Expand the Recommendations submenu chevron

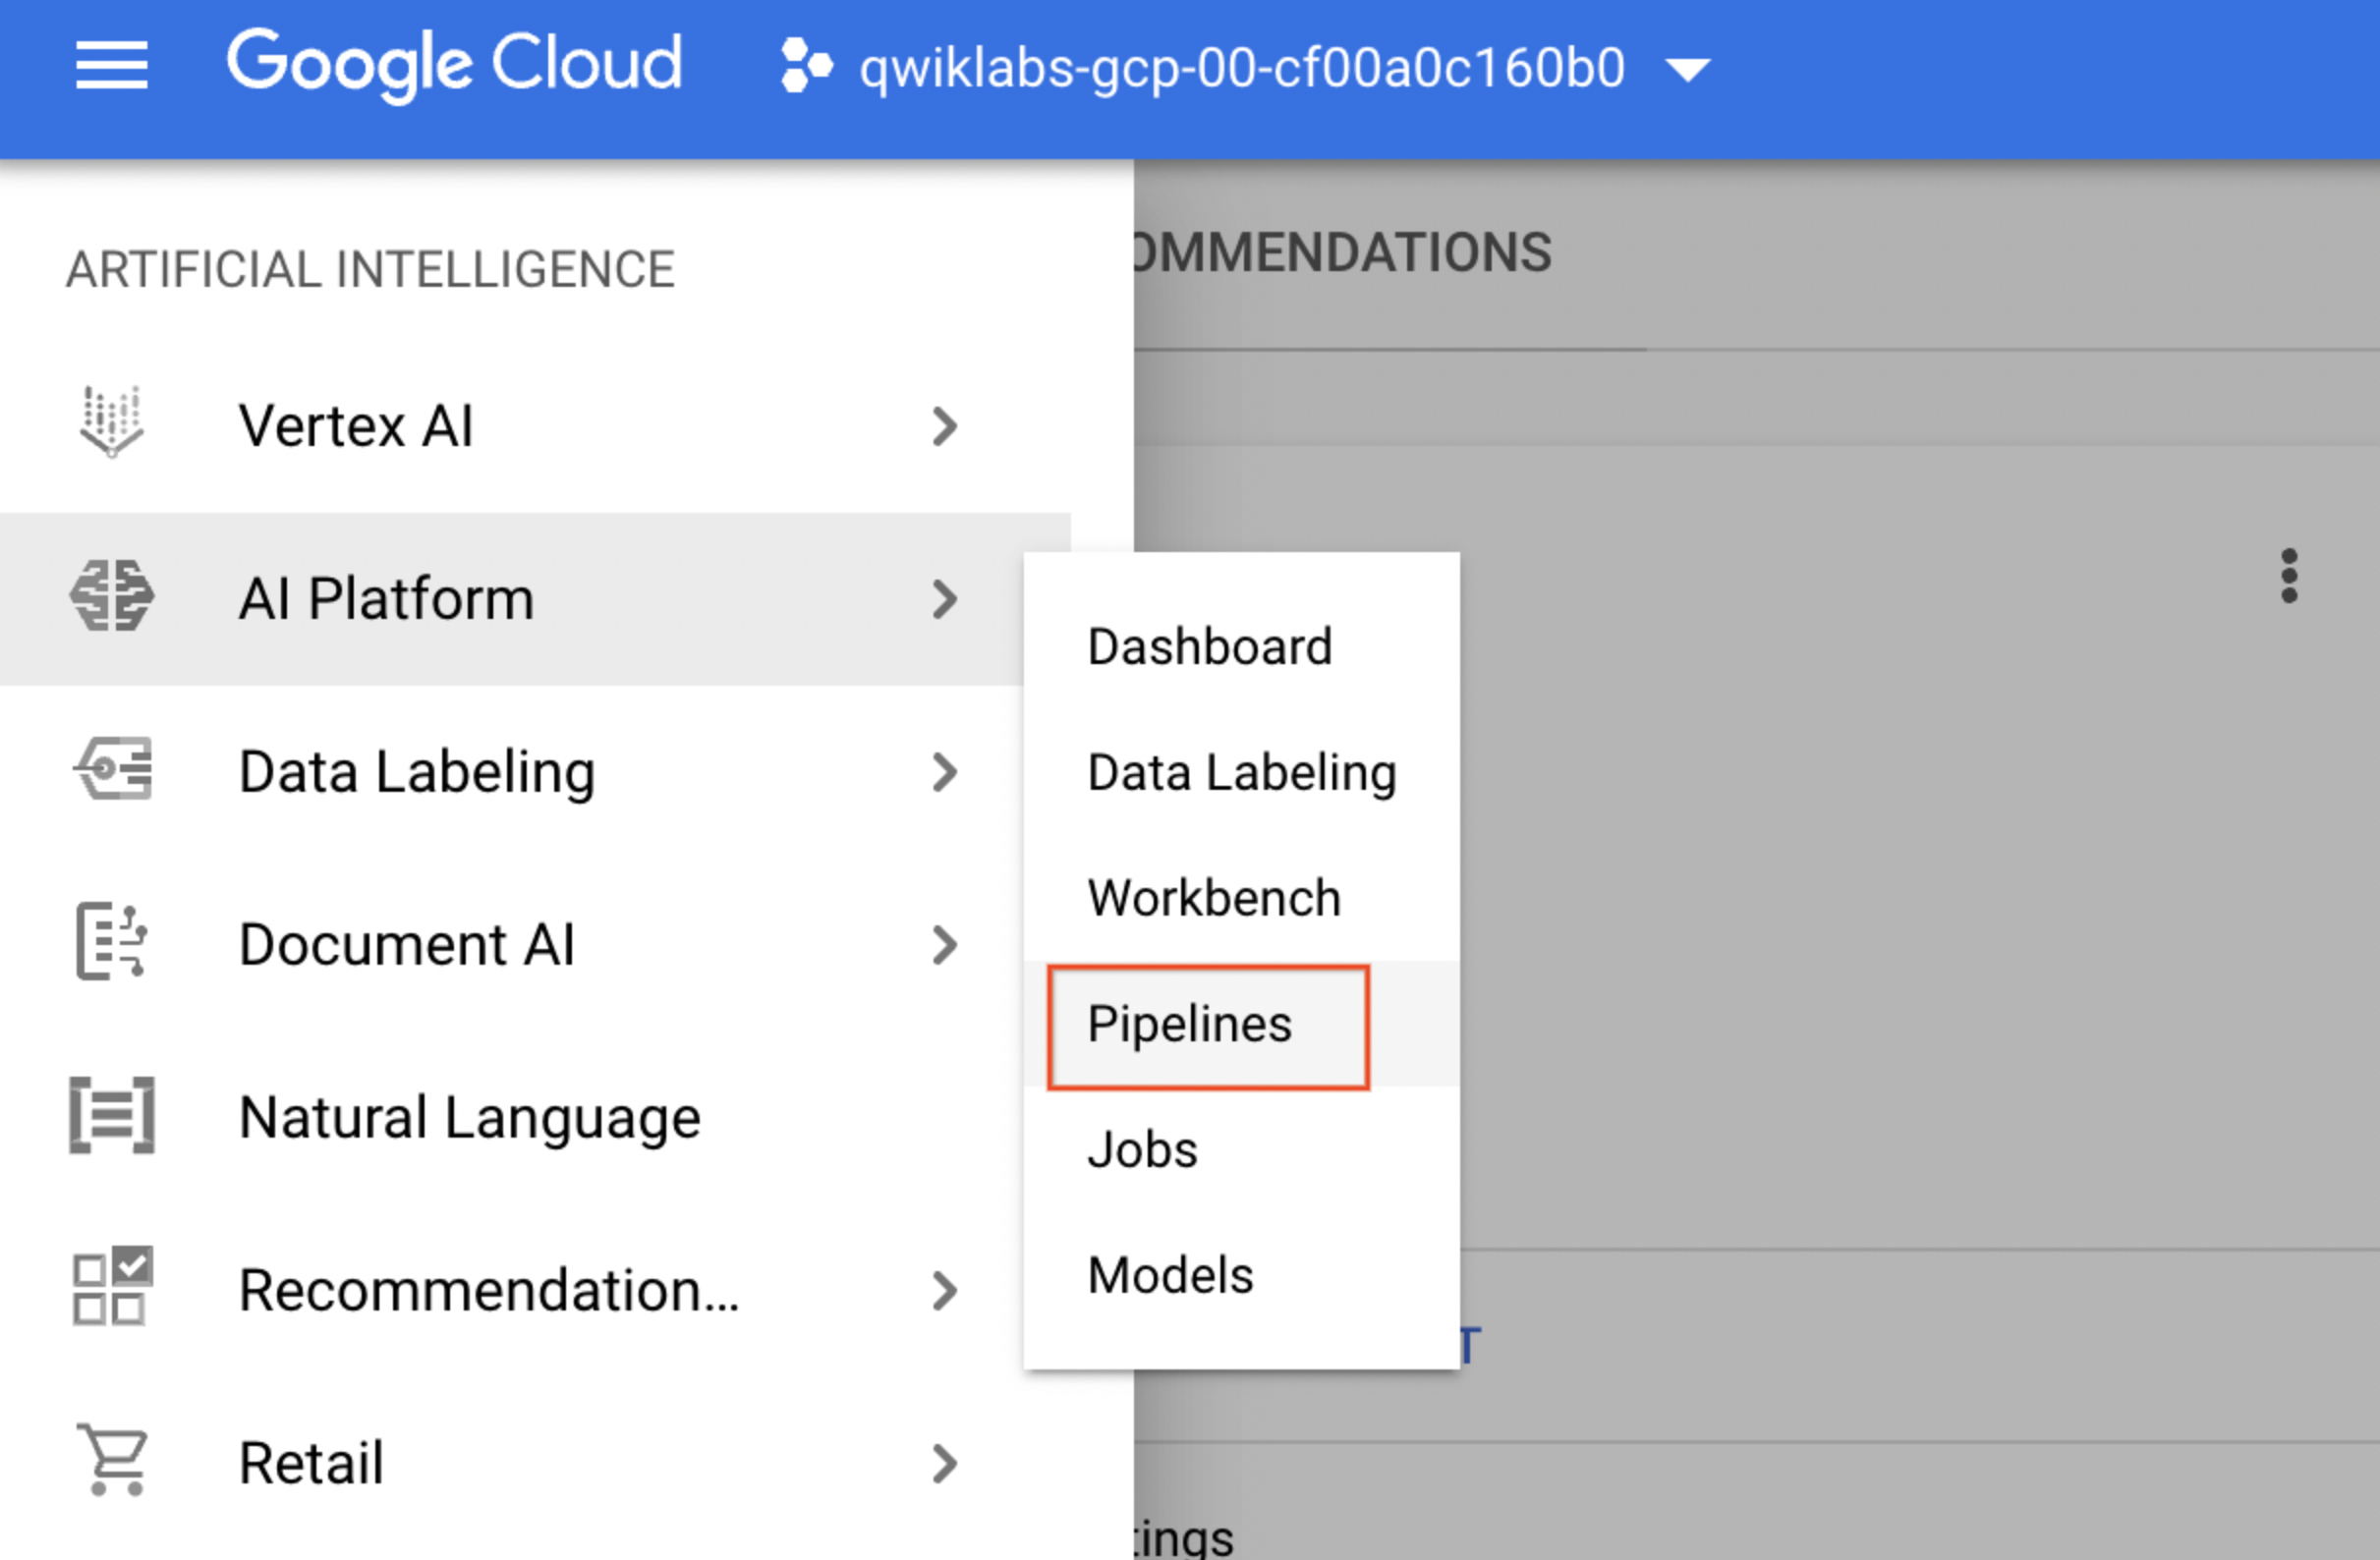[x=945, y=1292]
